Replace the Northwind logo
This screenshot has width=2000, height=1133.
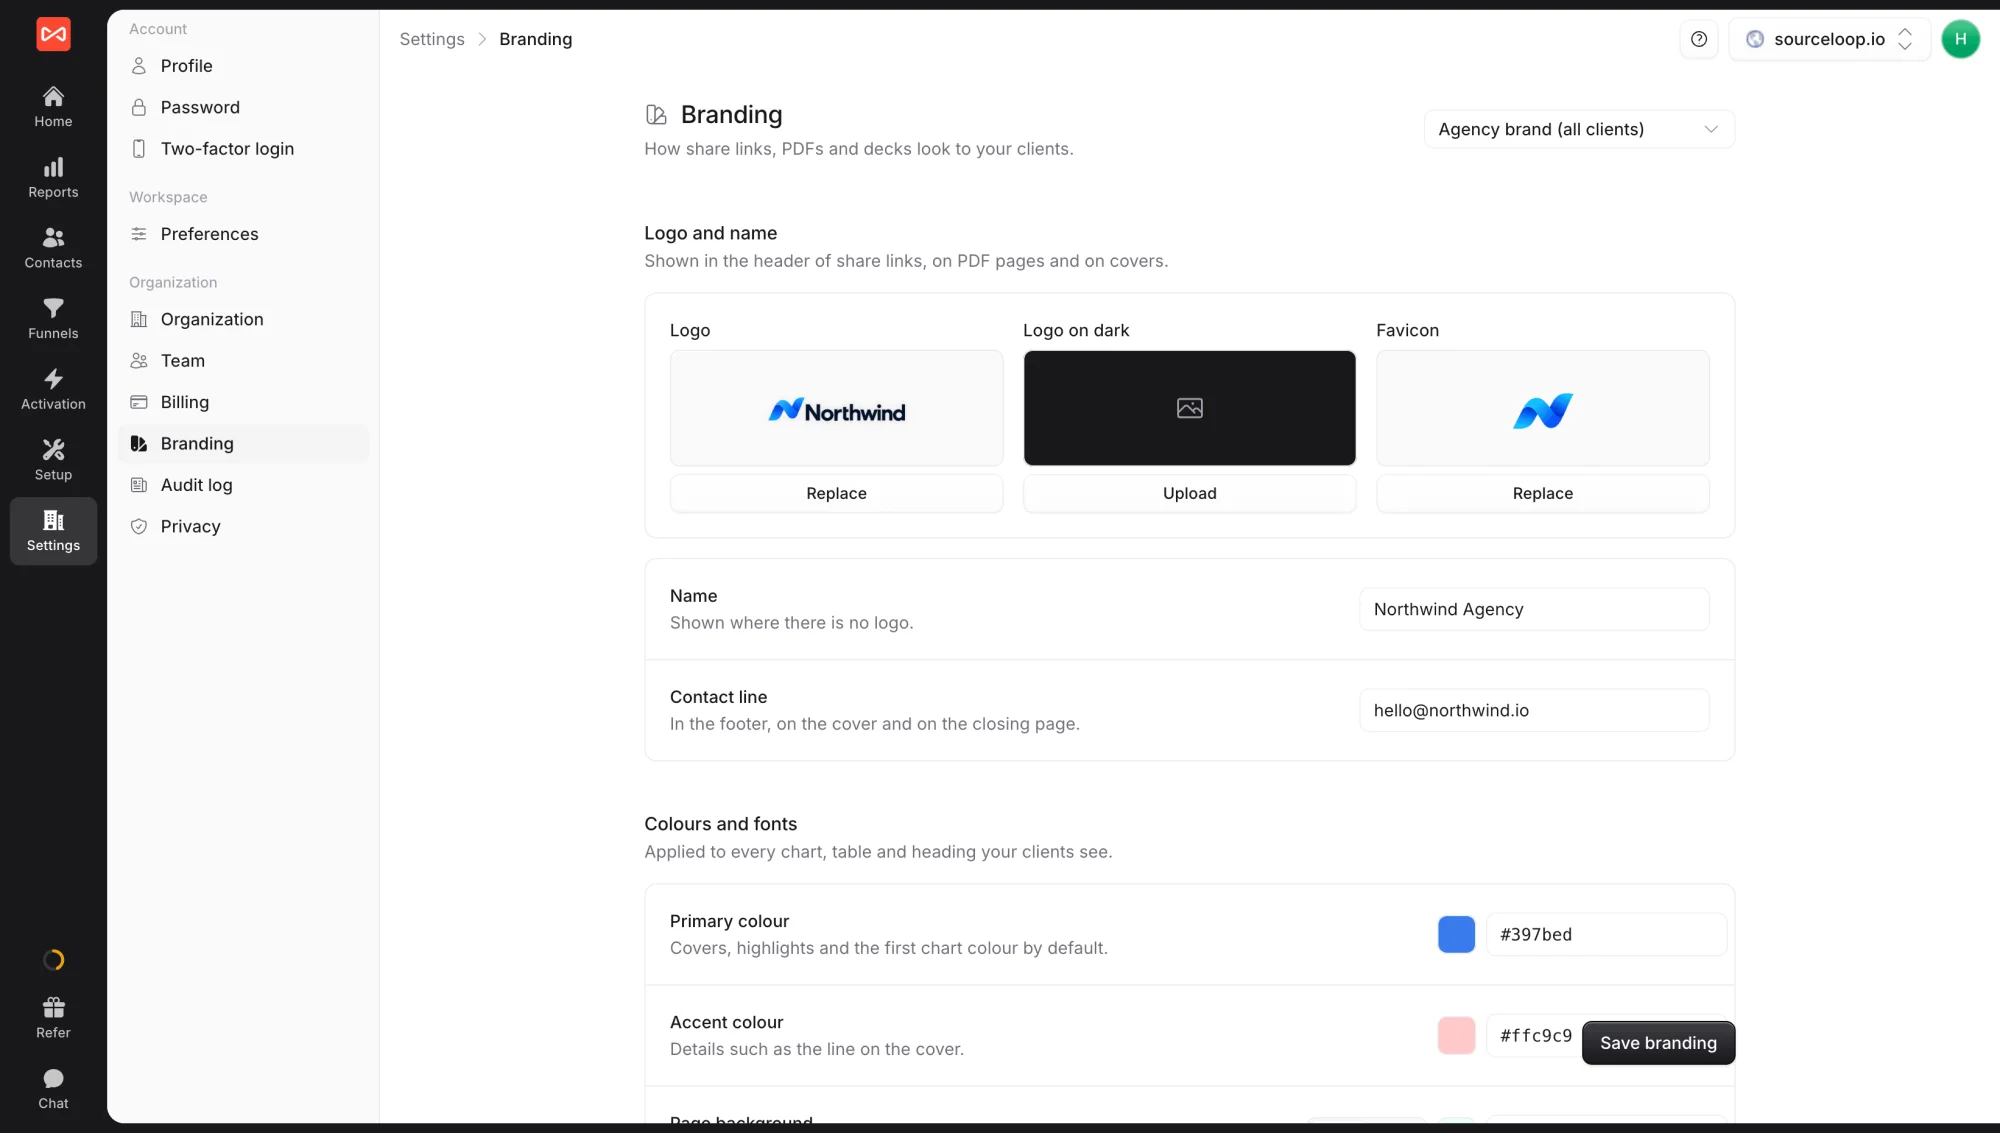(x=836, y=494)
